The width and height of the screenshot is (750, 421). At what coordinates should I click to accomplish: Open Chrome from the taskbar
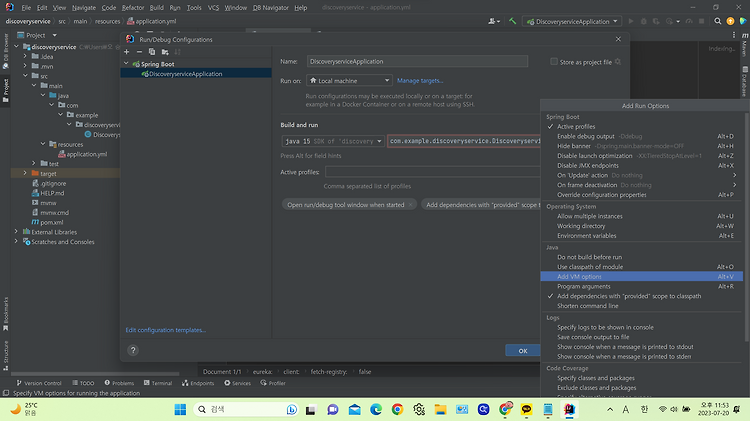click(397, 410)
